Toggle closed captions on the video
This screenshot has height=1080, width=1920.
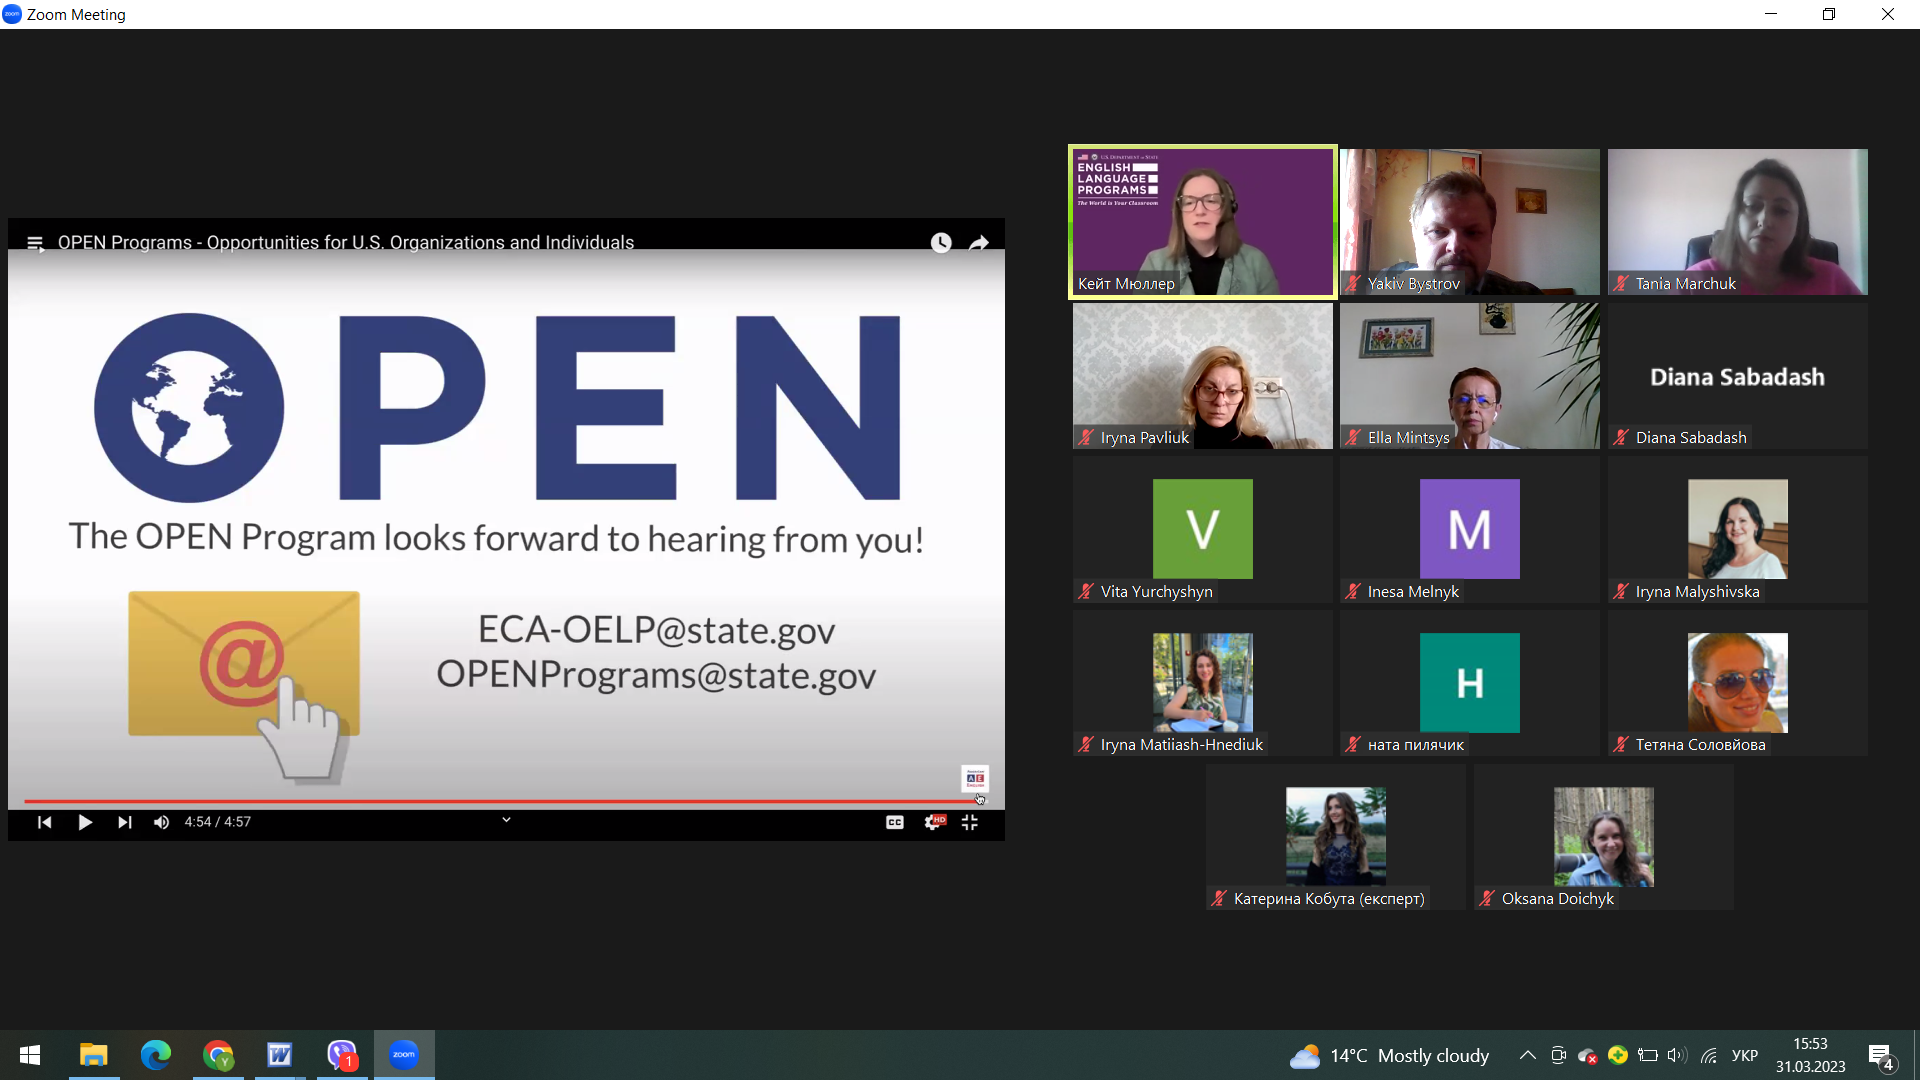pos(895,822)
